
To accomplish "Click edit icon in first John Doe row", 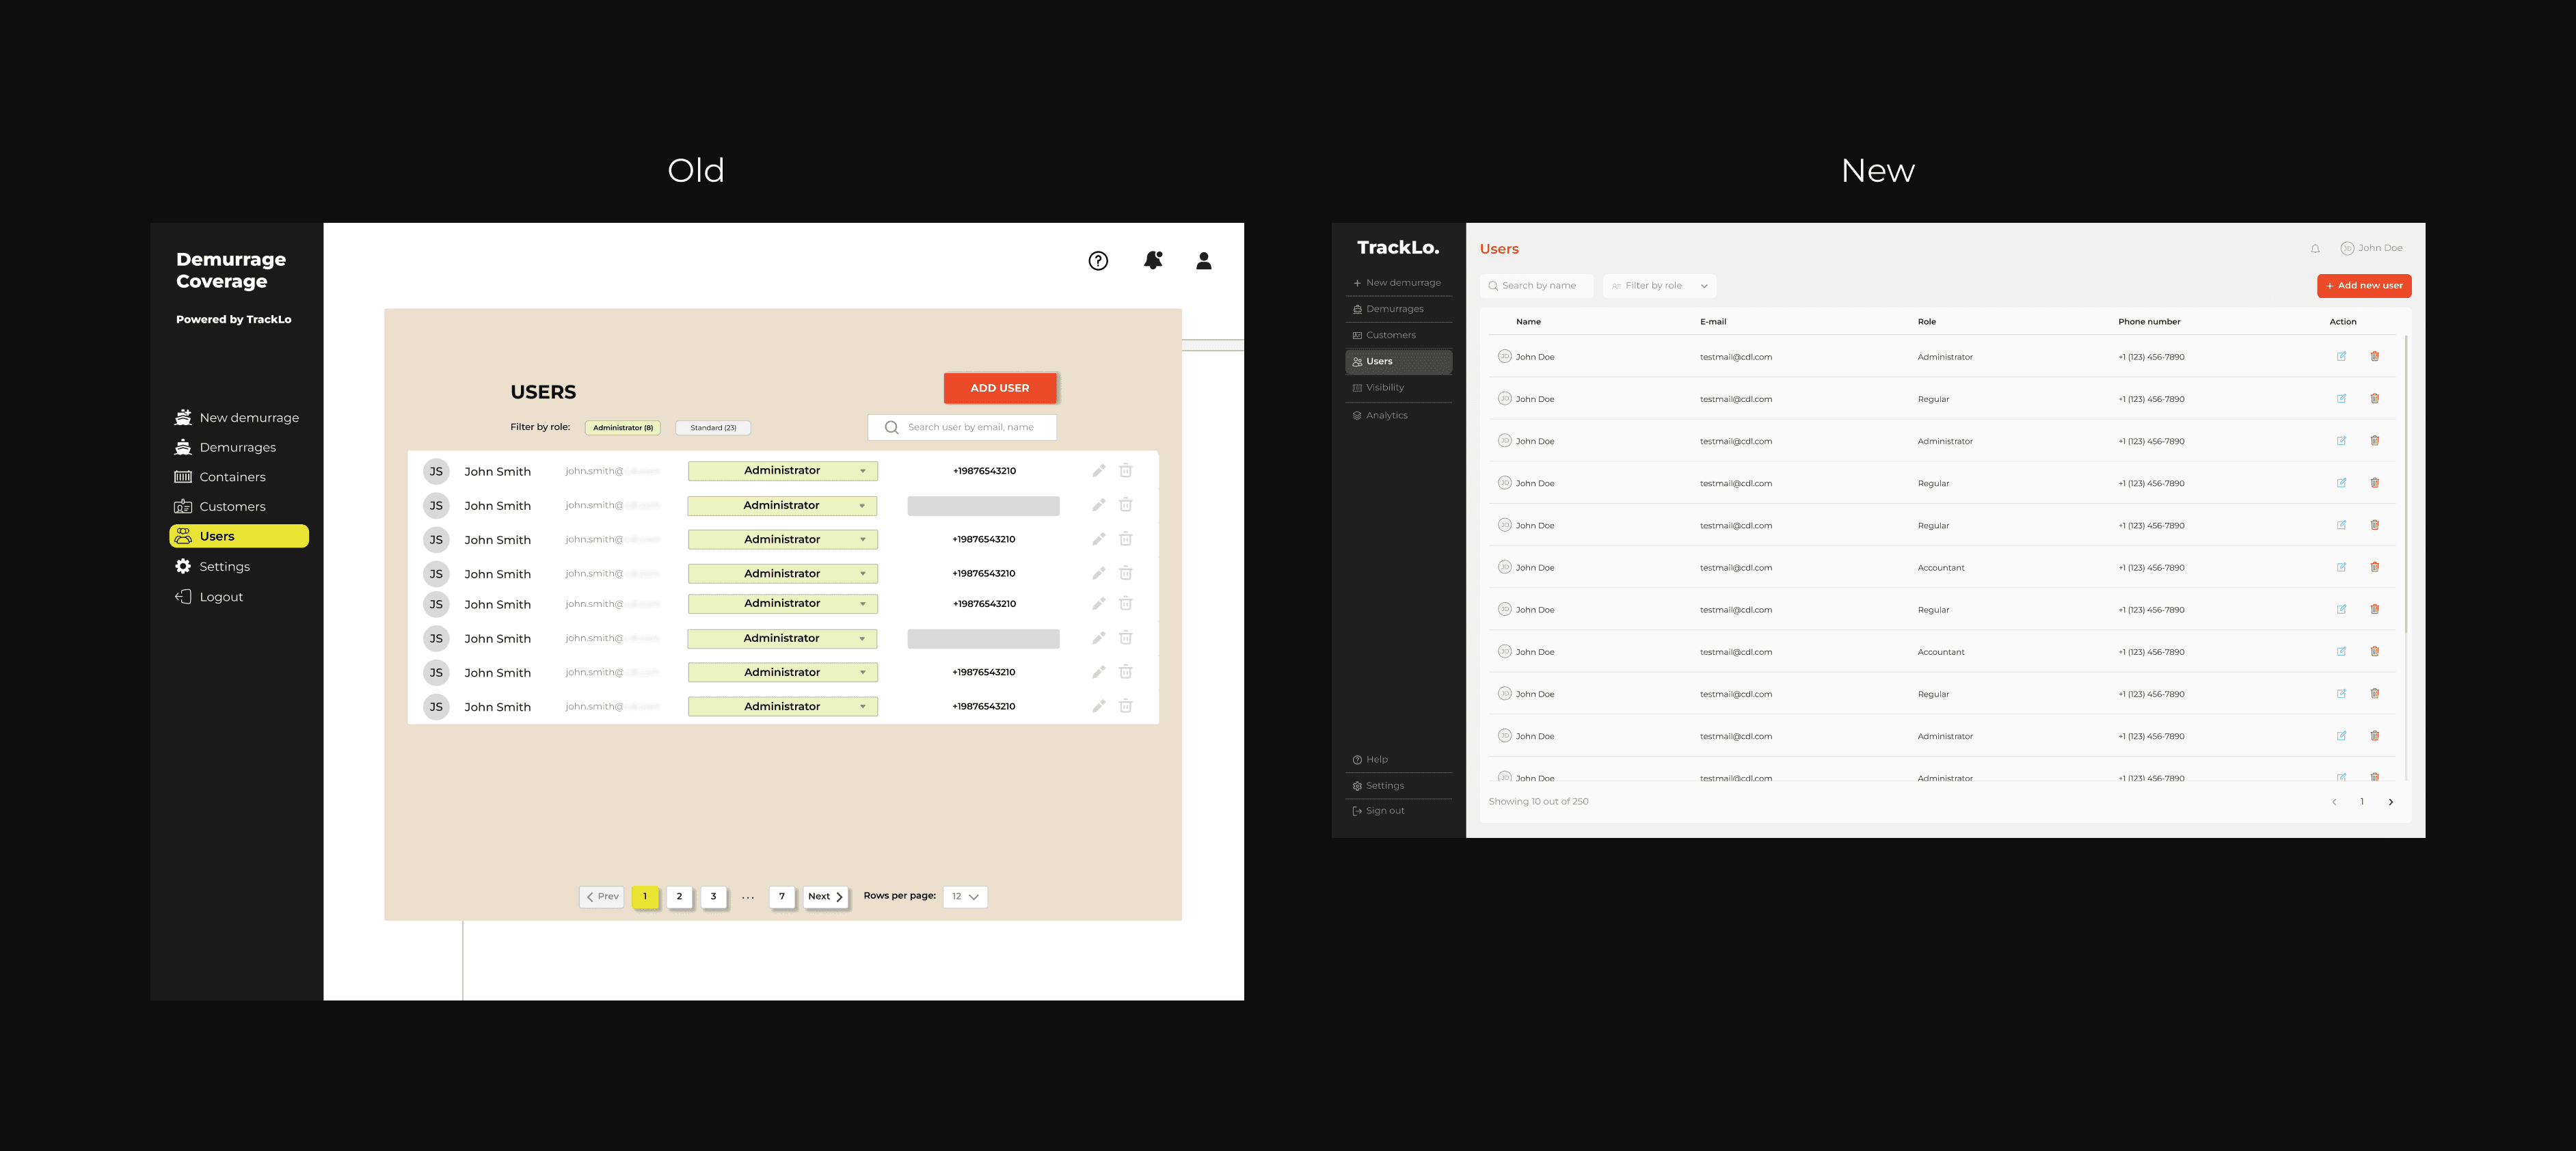I will [2341, 357].
